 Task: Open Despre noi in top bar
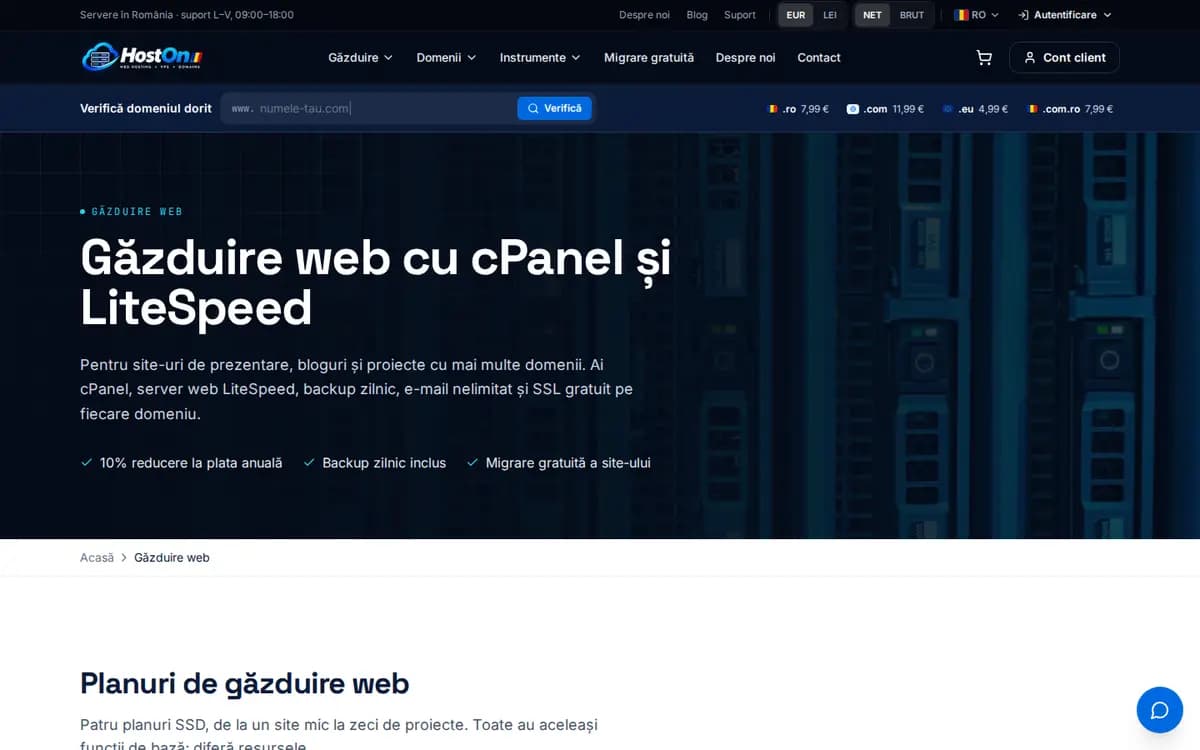[644, 15]
